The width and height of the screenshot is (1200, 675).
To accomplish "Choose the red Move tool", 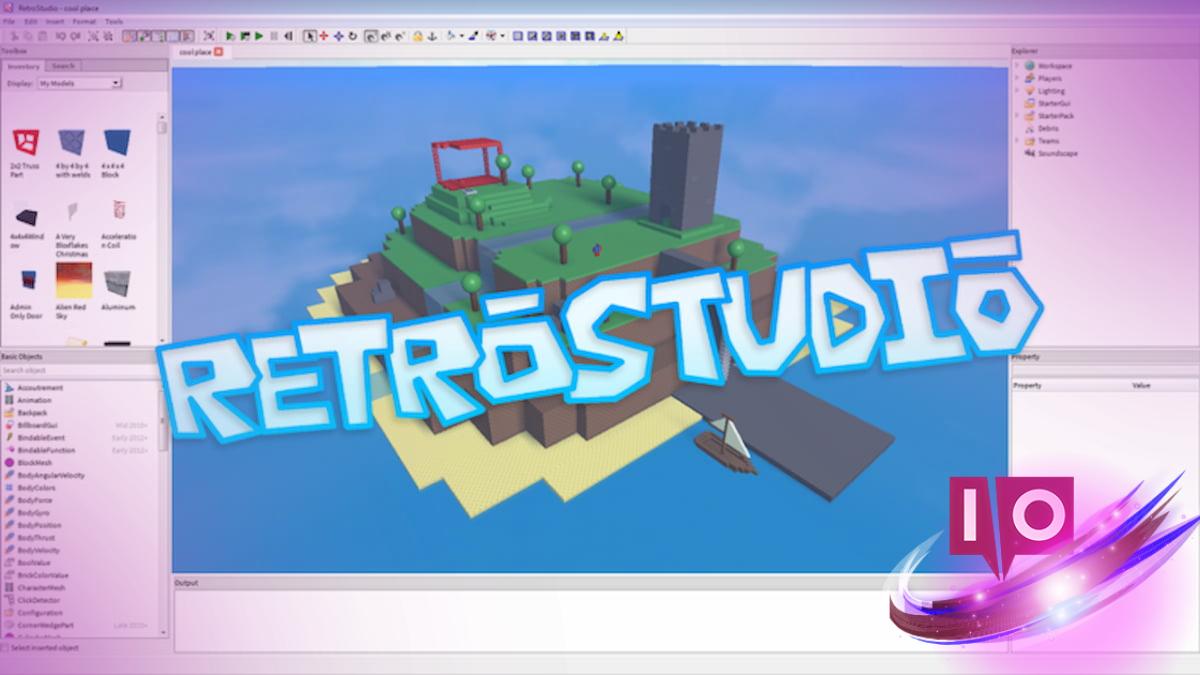I will [x=323, y=36].
